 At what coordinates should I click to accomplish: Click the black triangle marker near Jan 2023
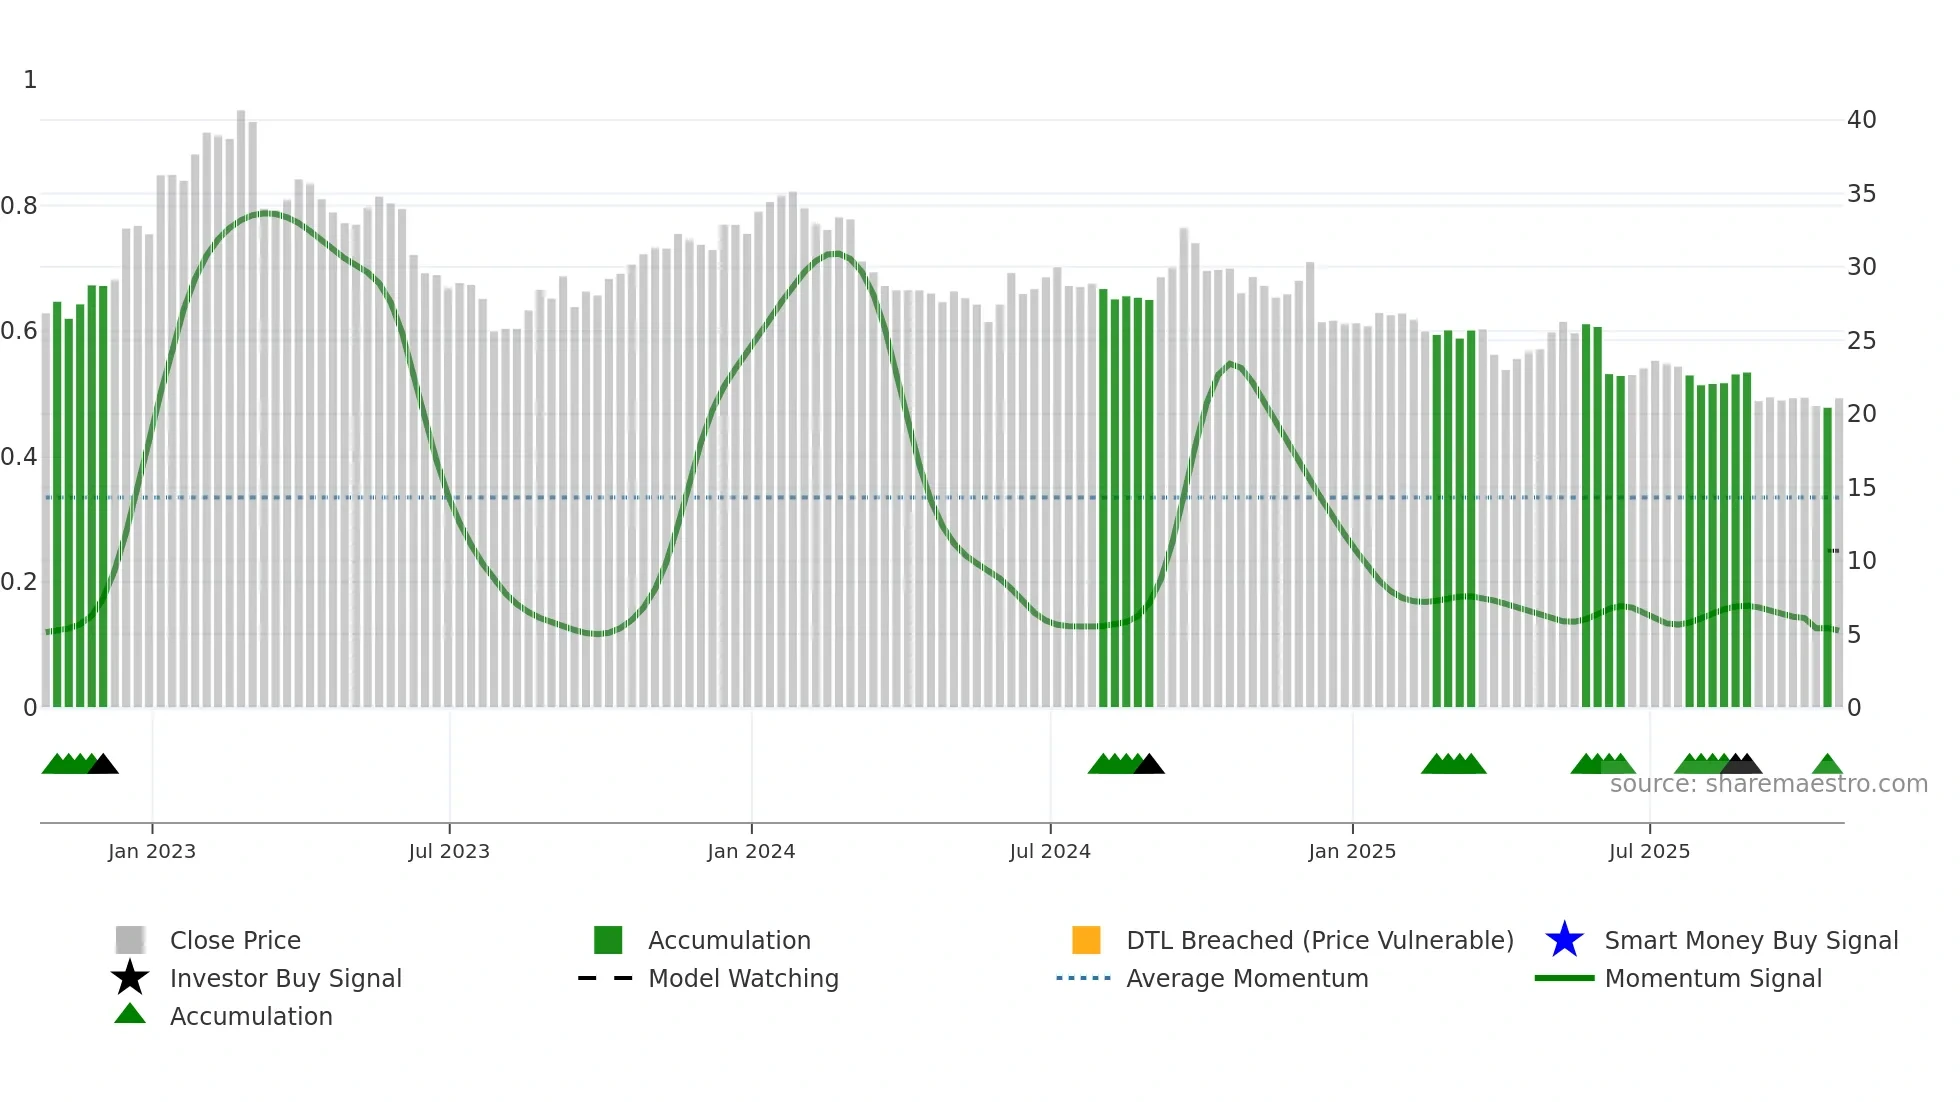(x=103, y=765)
